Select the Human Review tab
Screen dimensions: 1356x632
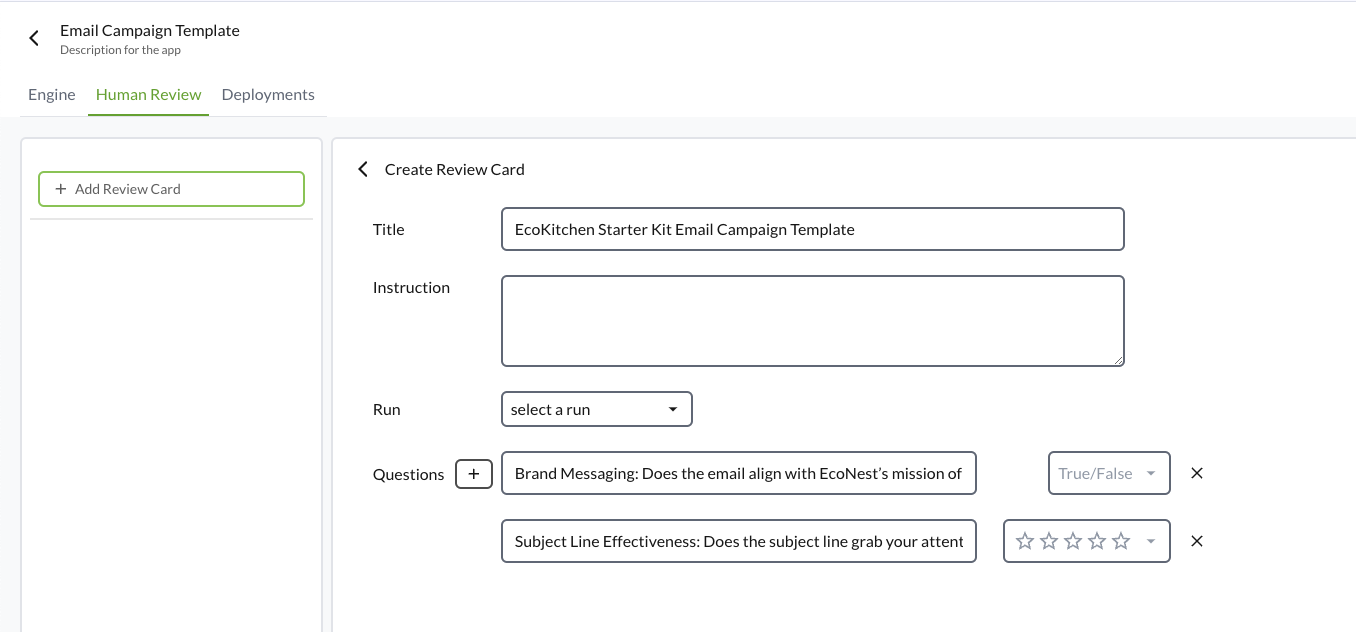tap(148, 94)
